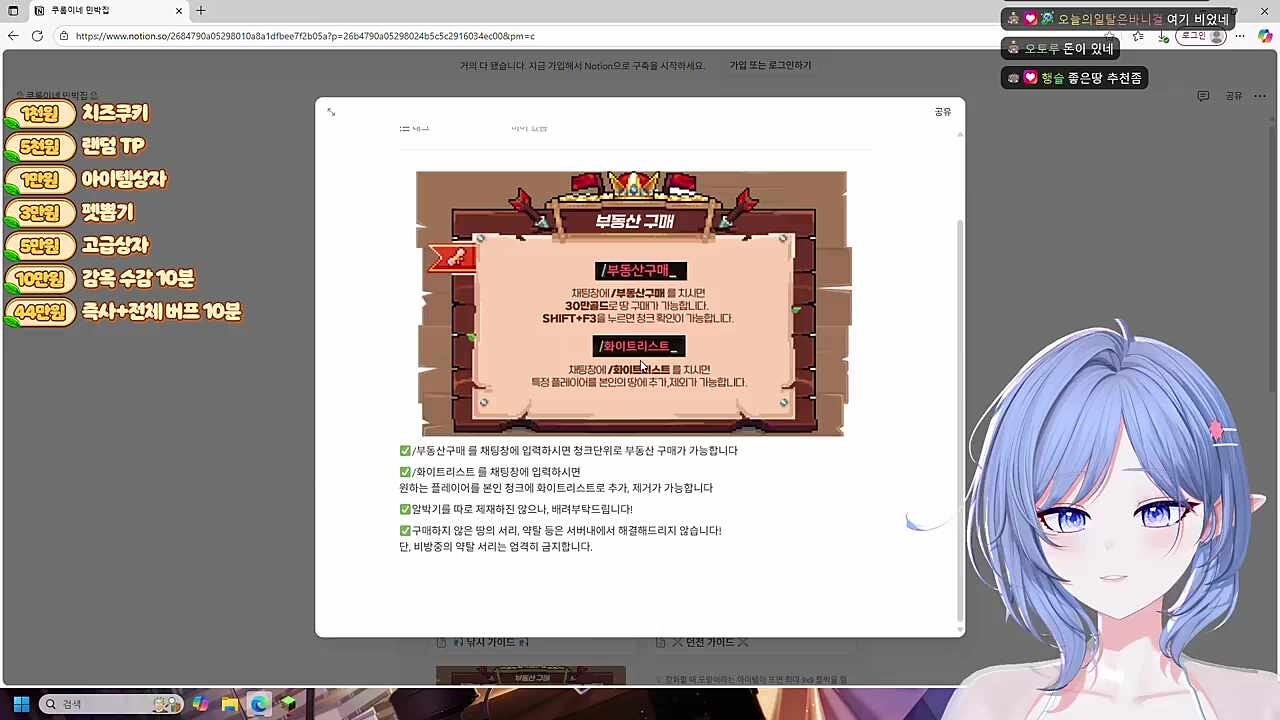This screenshot has width=1280, height=720.
Task: Click the 5천원 랜덤 TP overlay item
Action: pyautogui.click(x=75, y=147)
